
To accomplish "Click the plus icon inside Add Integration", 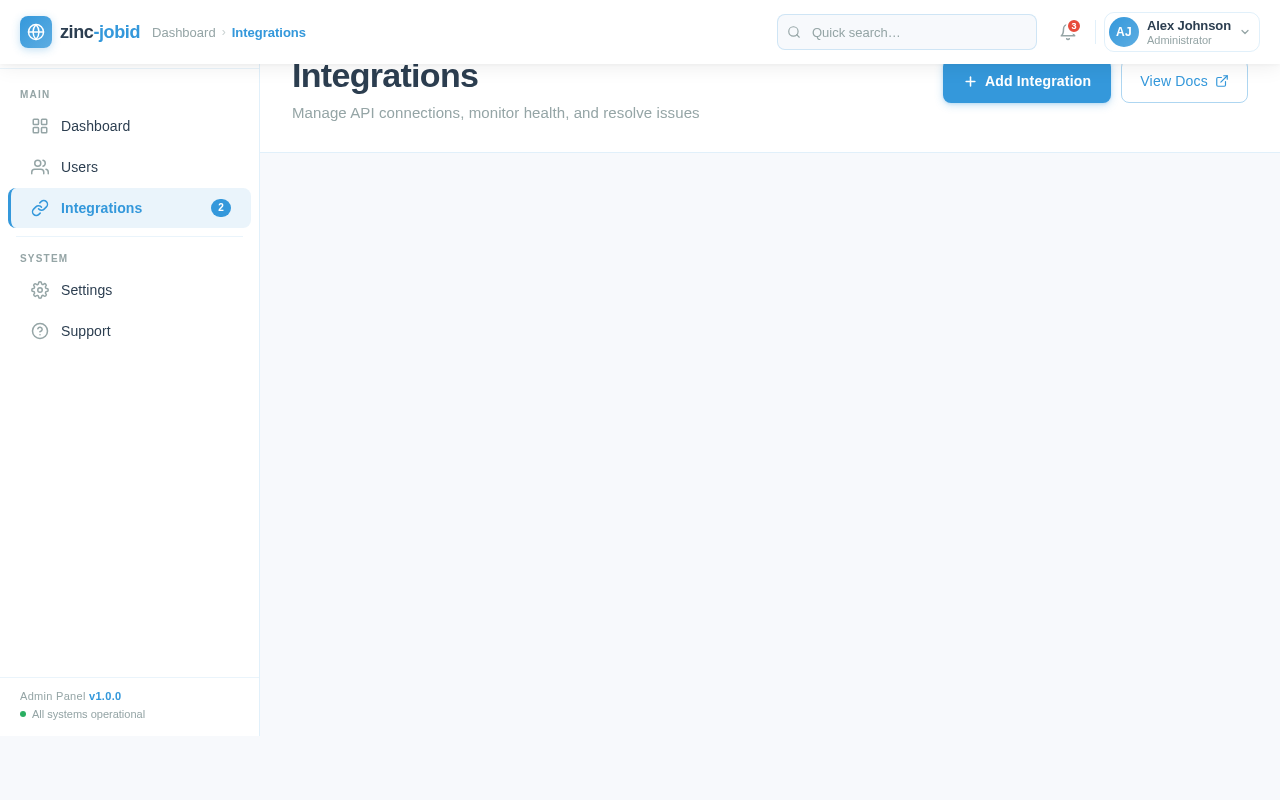I will pyautogui.click(x=970, y=81).
